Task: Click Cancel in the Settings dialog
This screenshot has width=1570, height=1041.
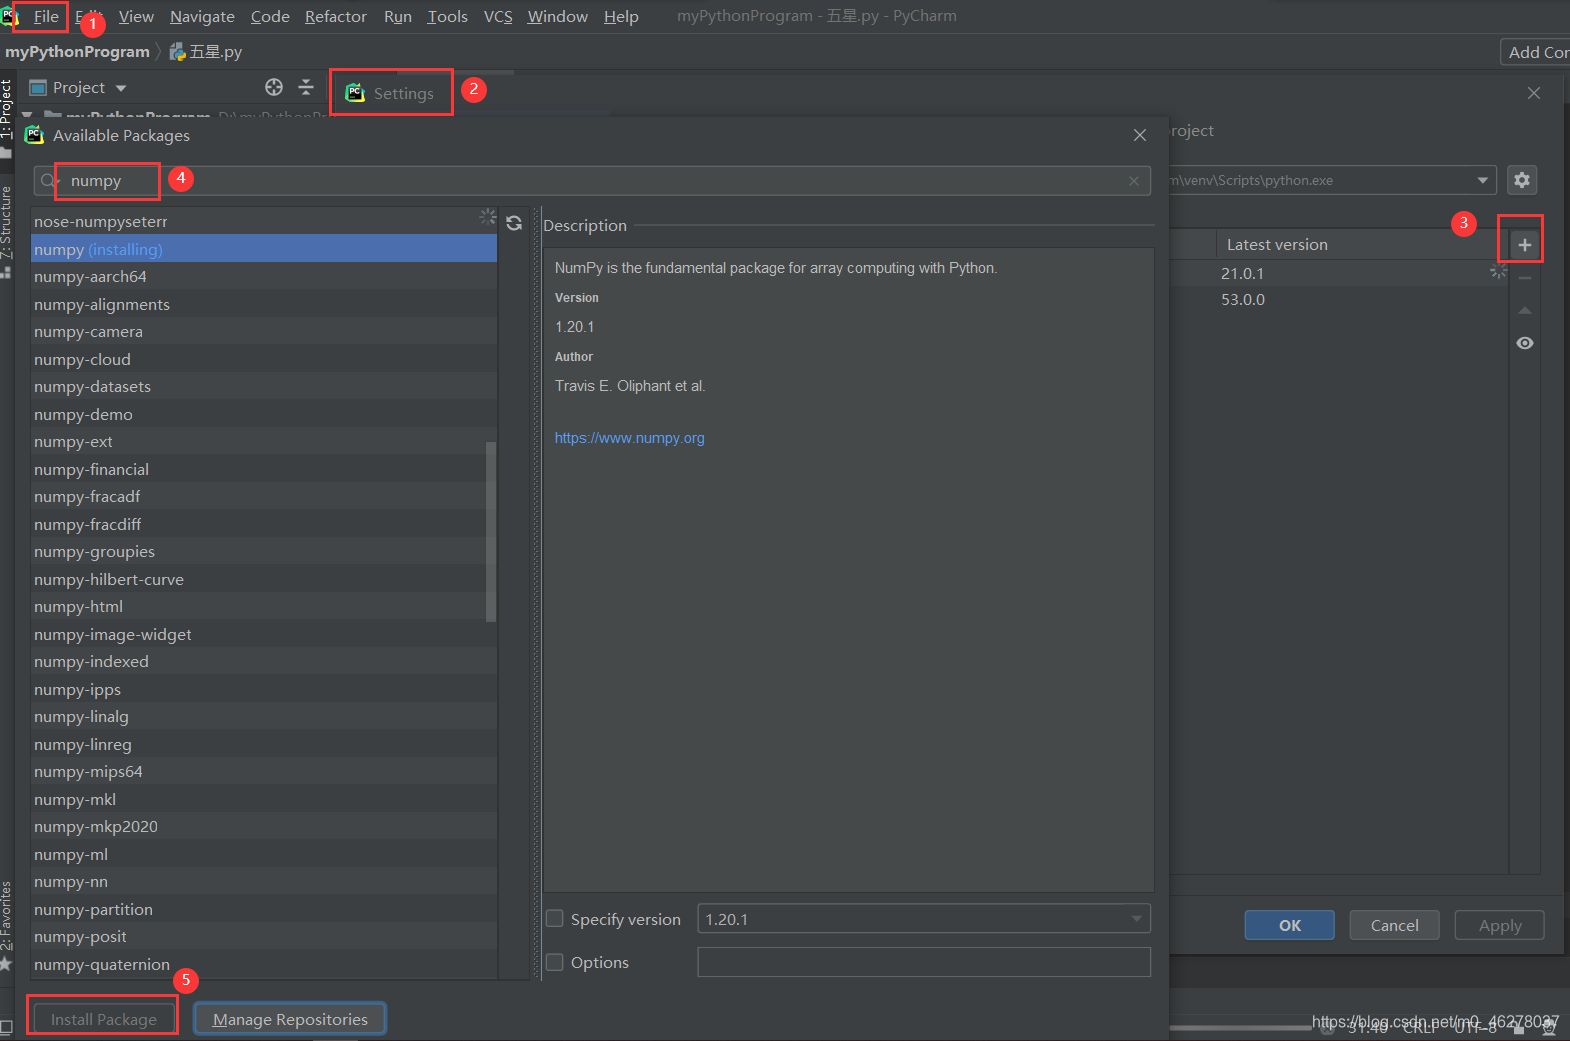Action: [x=1394, y=925]
